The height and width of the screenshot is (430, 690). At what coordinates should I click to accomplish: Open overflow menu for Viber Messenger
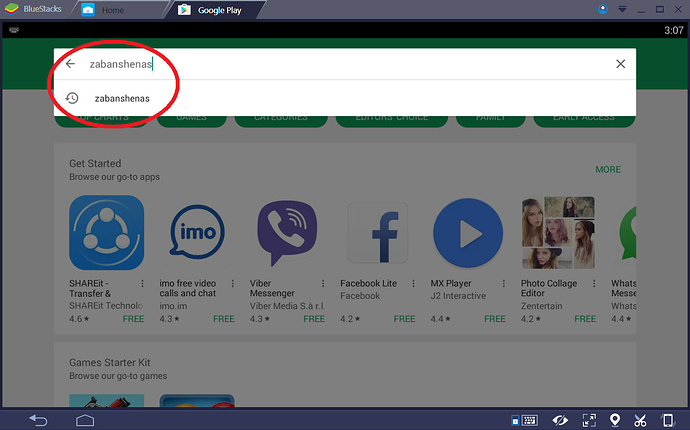tap(323, 283)
